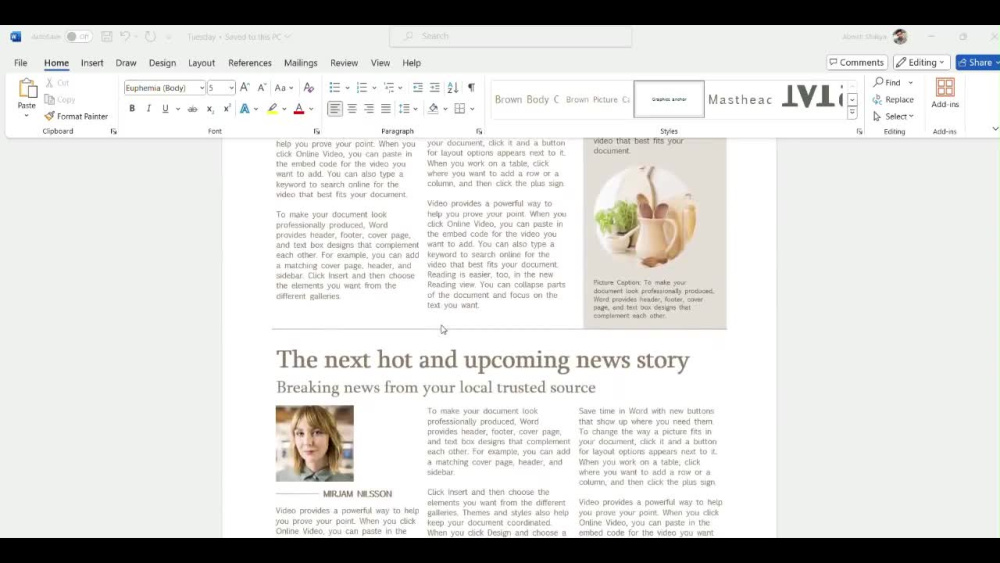Switch to the Design tab
This screenshot has height=563, width=1000.
pos(162,62)
